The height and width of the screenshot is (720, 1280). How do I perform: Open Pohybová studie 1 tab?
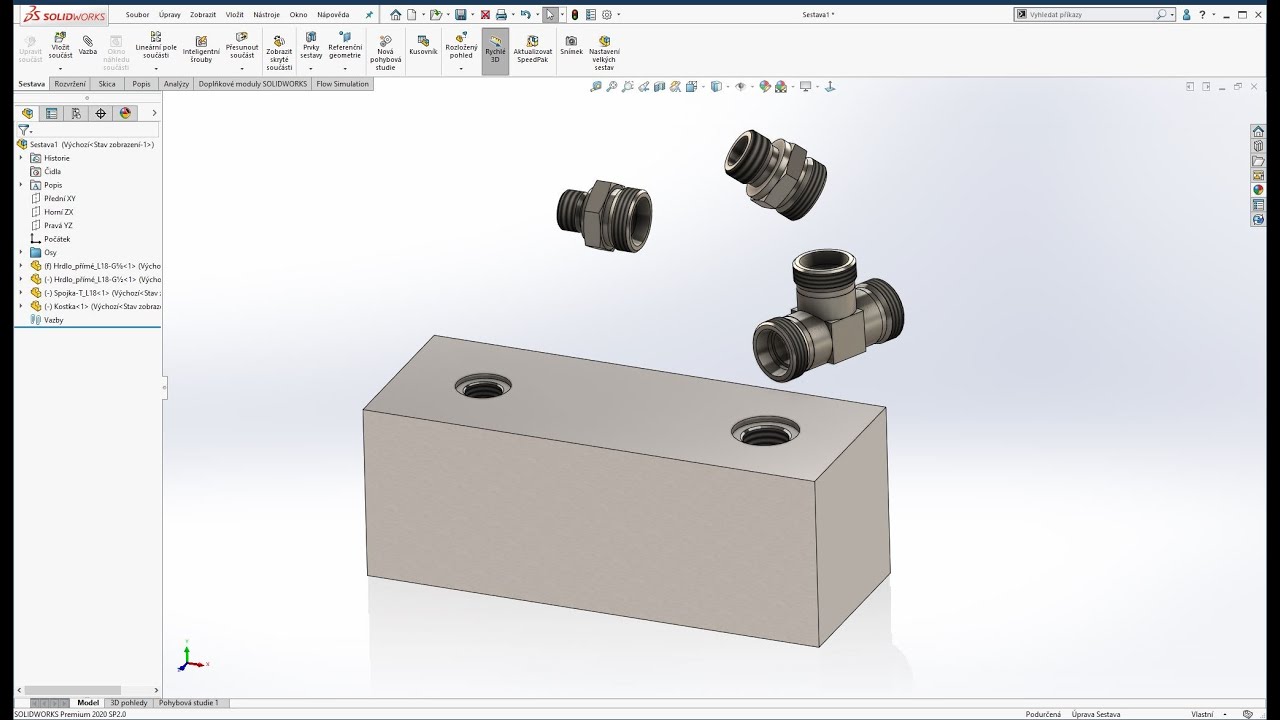coord(189,703)
